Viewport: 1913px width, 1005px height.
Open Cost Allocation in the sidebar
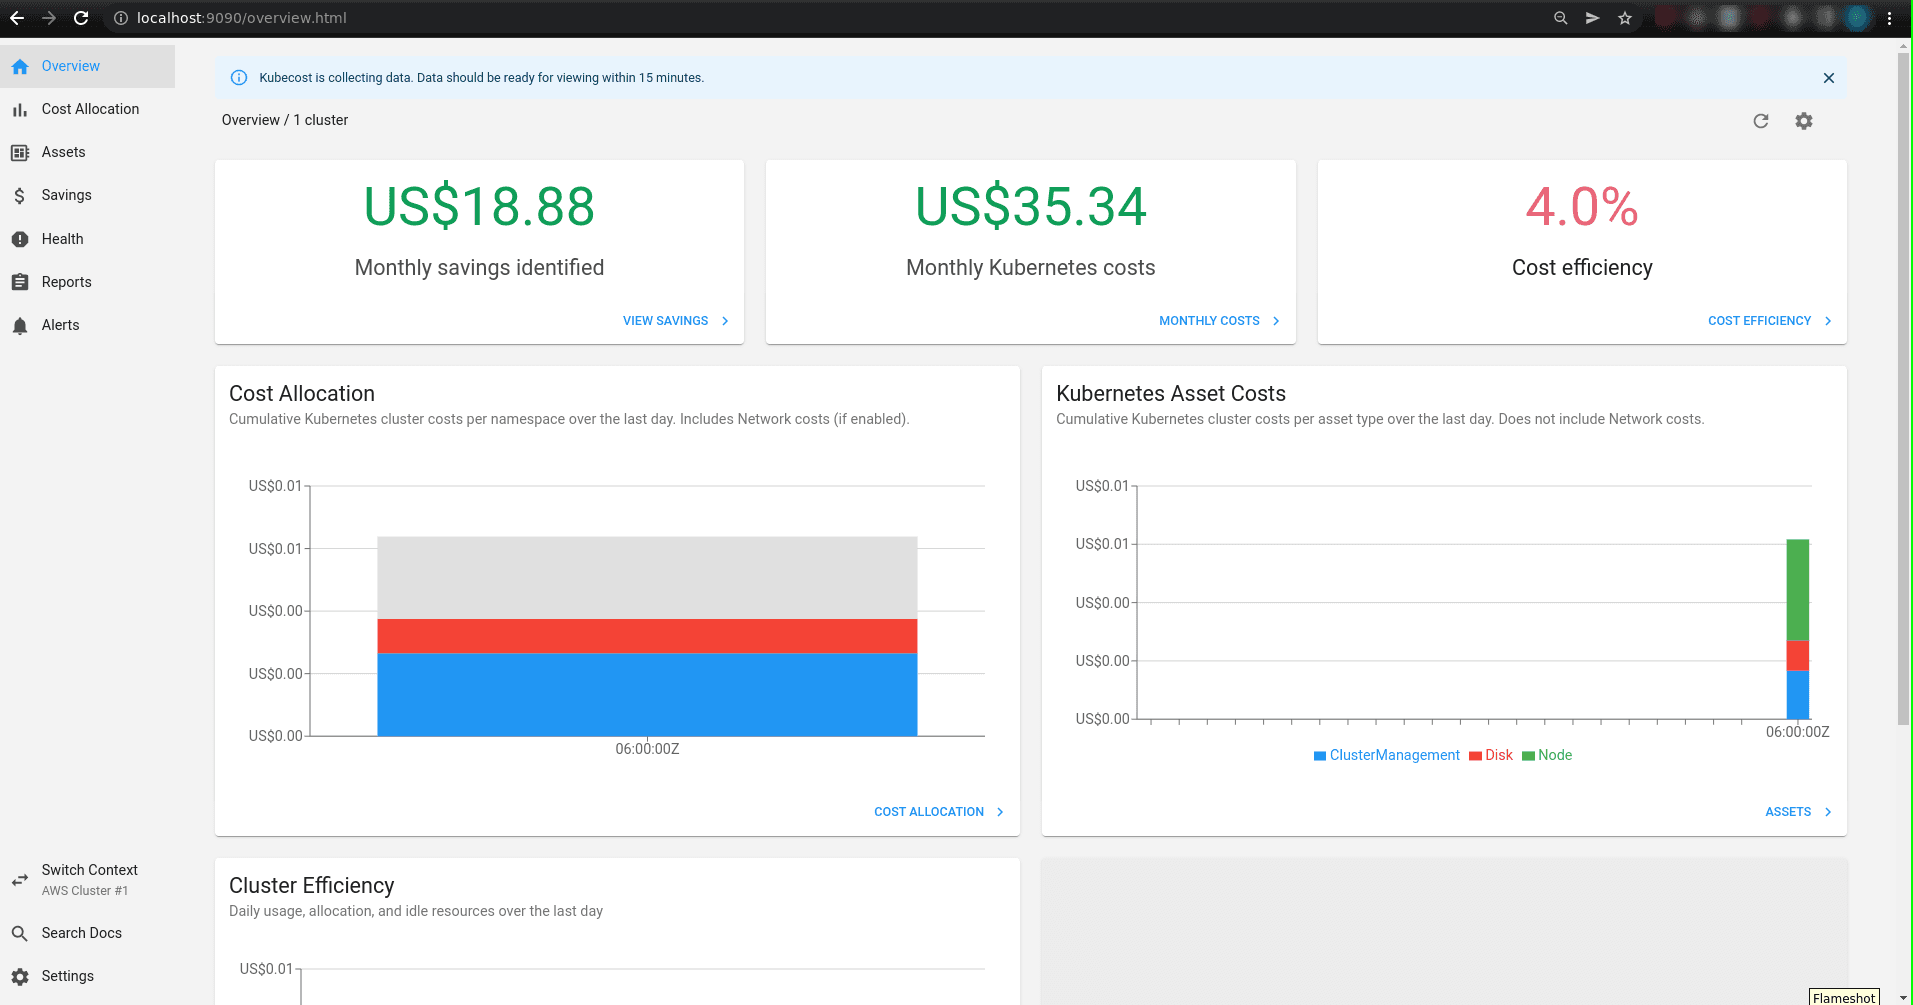tap(90, 109)
